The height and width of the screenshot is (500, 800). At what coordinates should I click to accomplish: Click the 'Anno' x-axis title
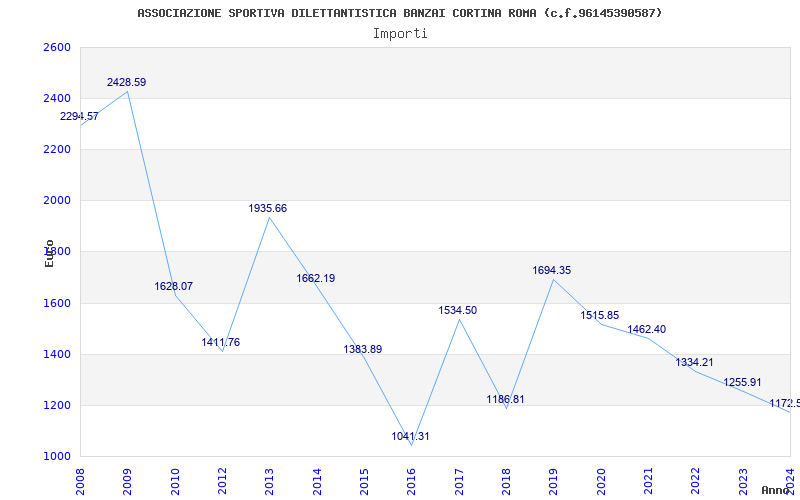pyautogui.click(x=775, y=490)
